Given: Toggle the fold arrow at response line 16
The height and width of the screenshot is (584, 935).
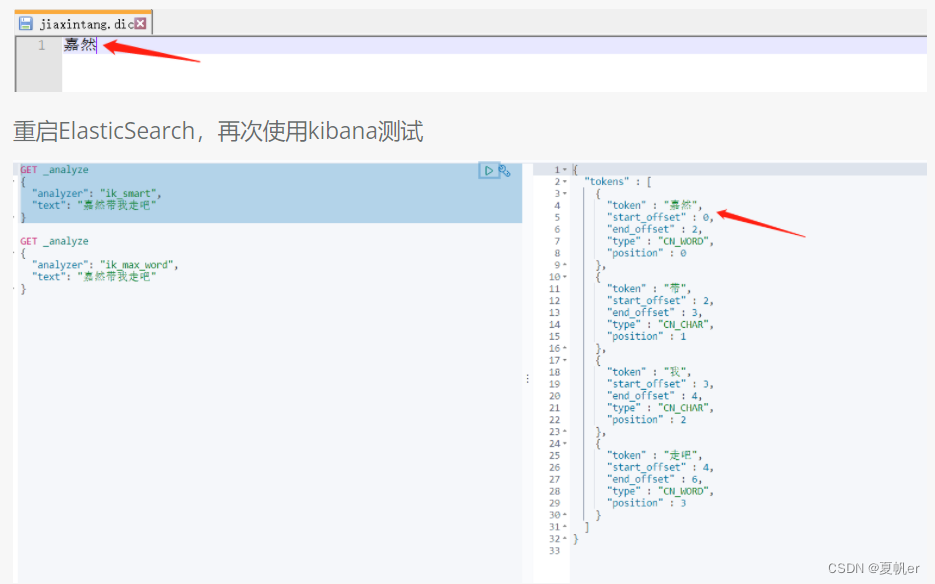Looking at the screenshot, I should (565, 348).
